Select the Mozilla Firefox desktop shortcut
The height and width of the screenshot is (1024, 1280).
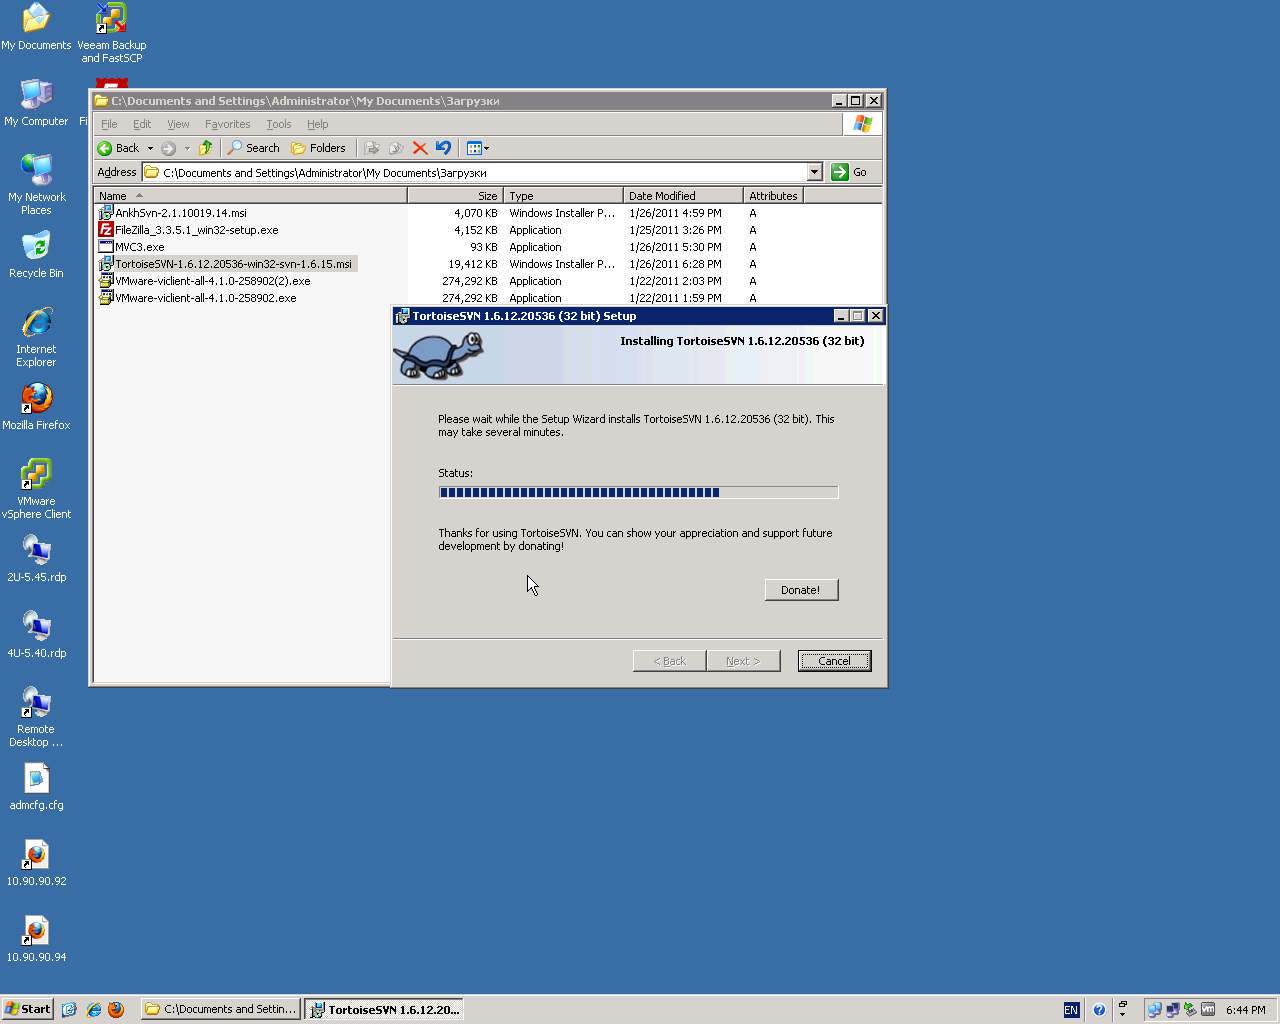[36, 407]
